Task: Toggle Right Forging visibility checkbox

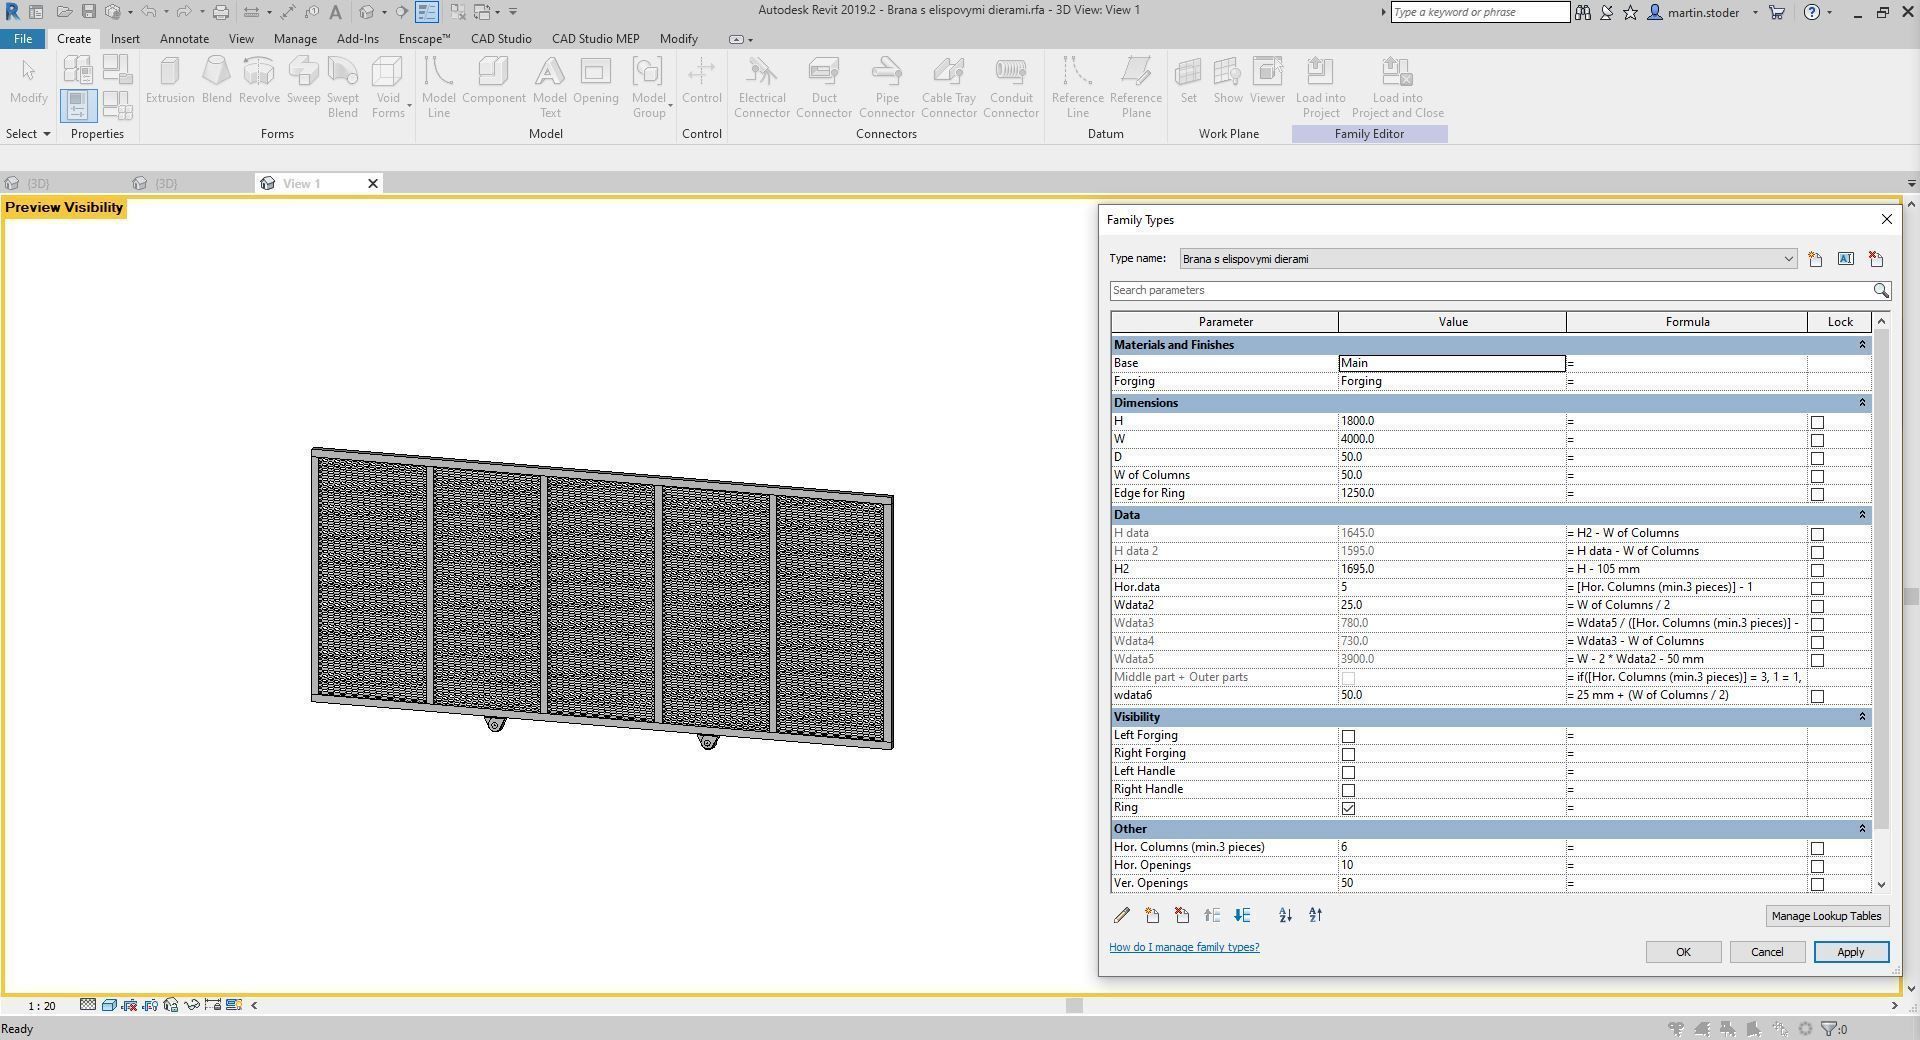Action: (x=1348, y=754)
